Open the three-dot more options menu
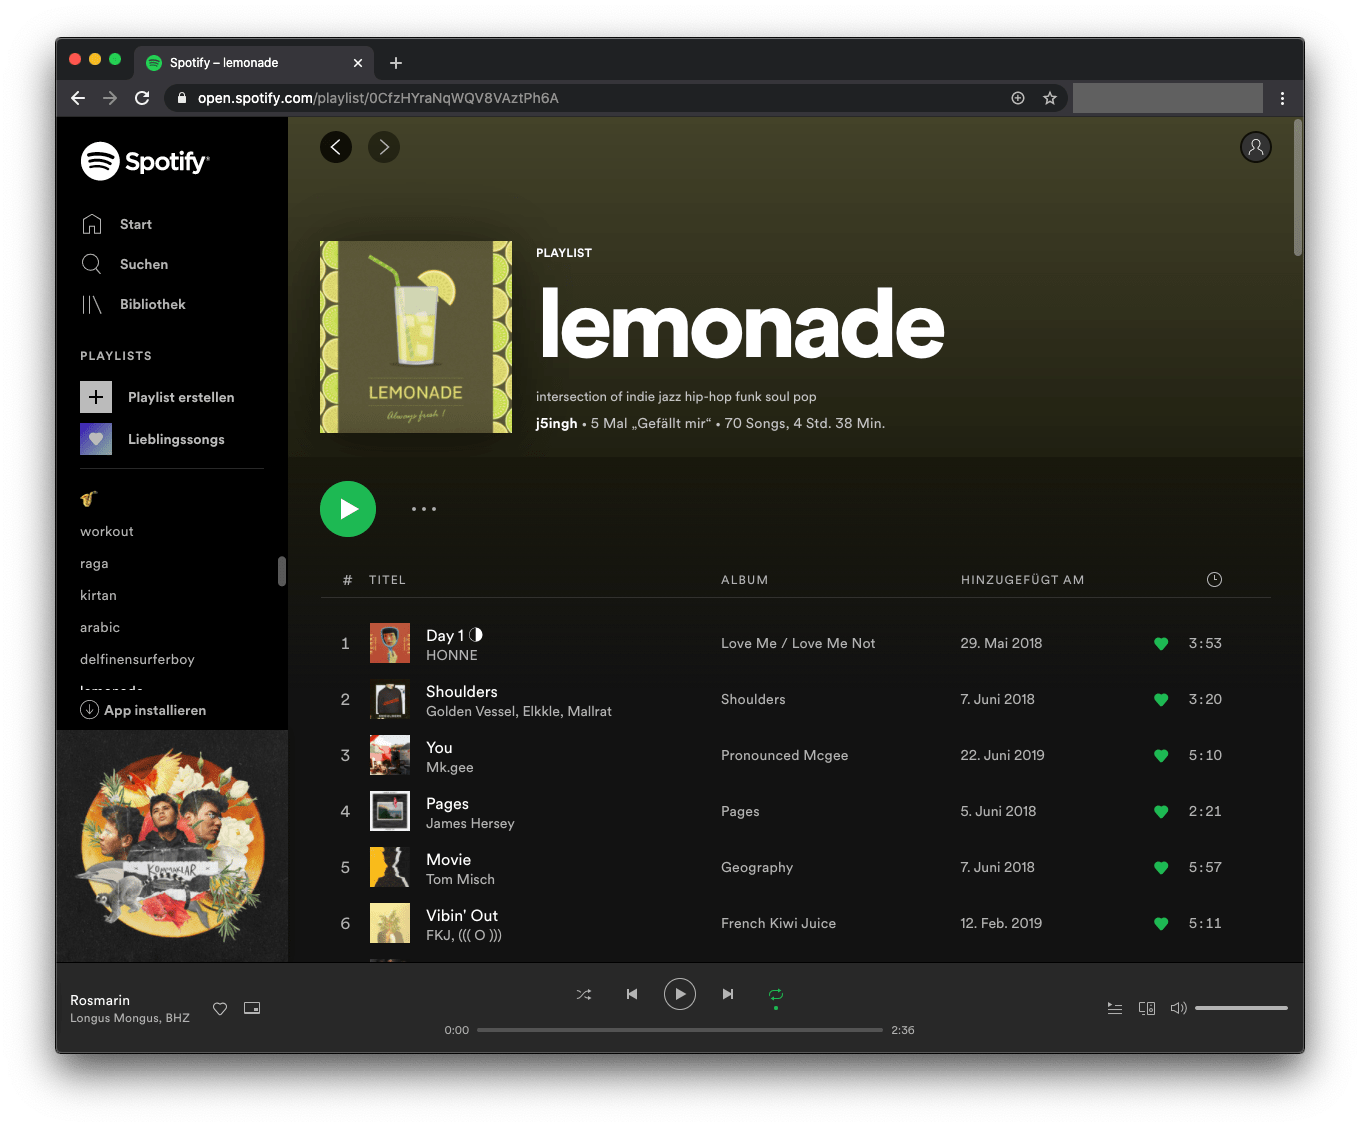The width and height of the screenshot is (1360, 1127). 424,509
